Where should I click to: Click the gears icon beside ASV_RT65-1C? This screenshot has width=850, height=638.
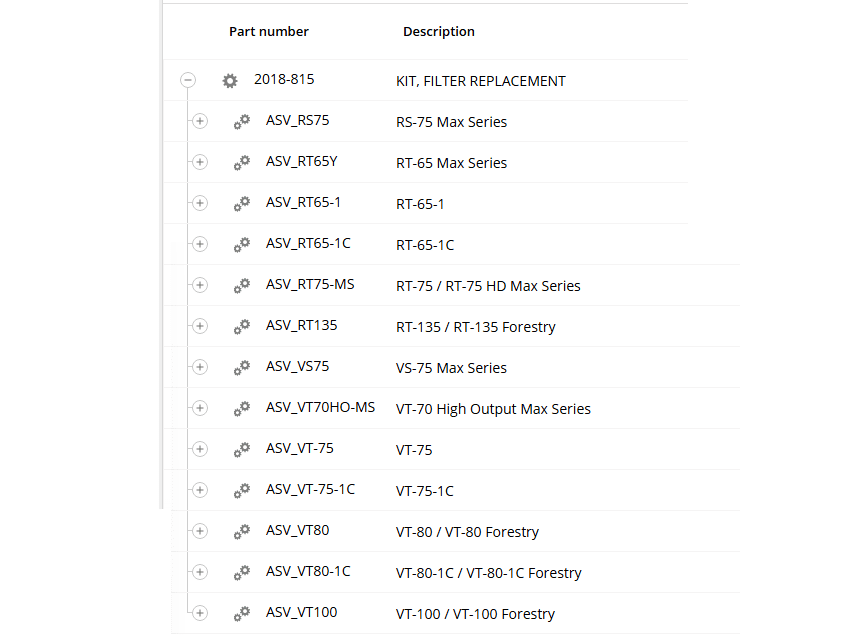(x=242, y=245)
